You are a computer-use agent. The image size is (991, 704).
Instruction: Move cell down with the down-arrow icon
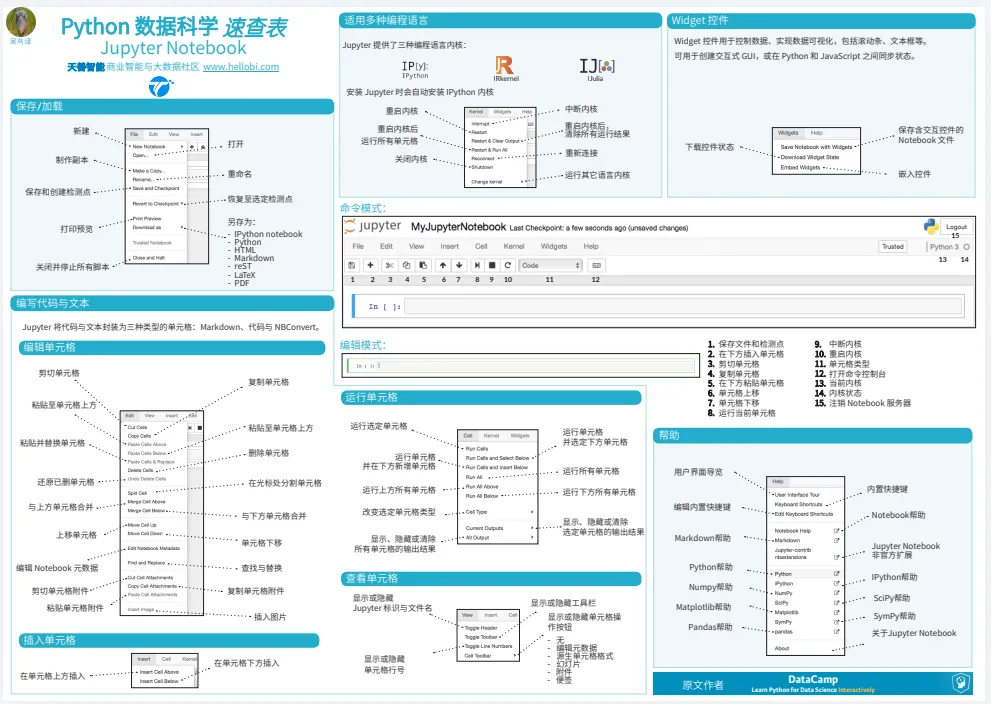[459, 265]
